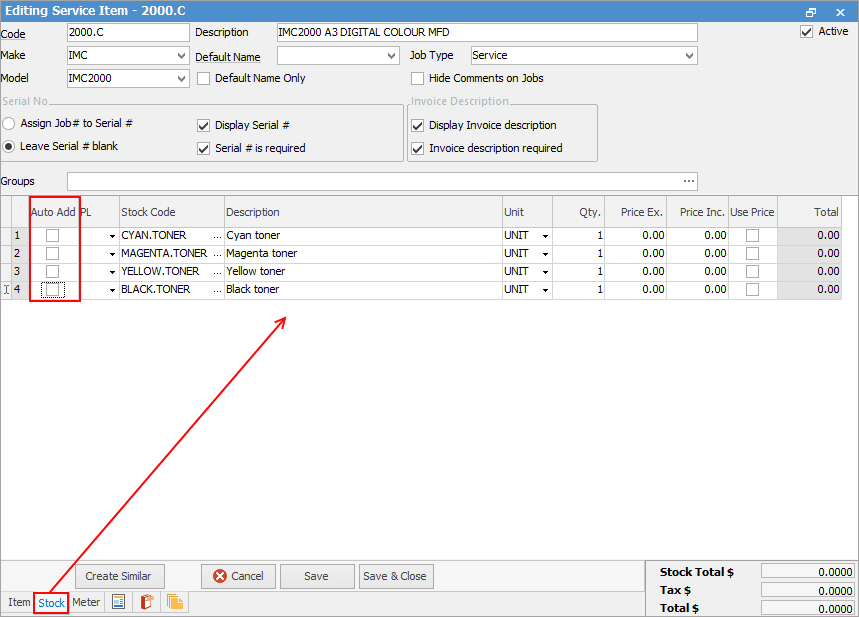Click the restore window icon in title bar
This screenshot has width=859, height=617.
811,10
